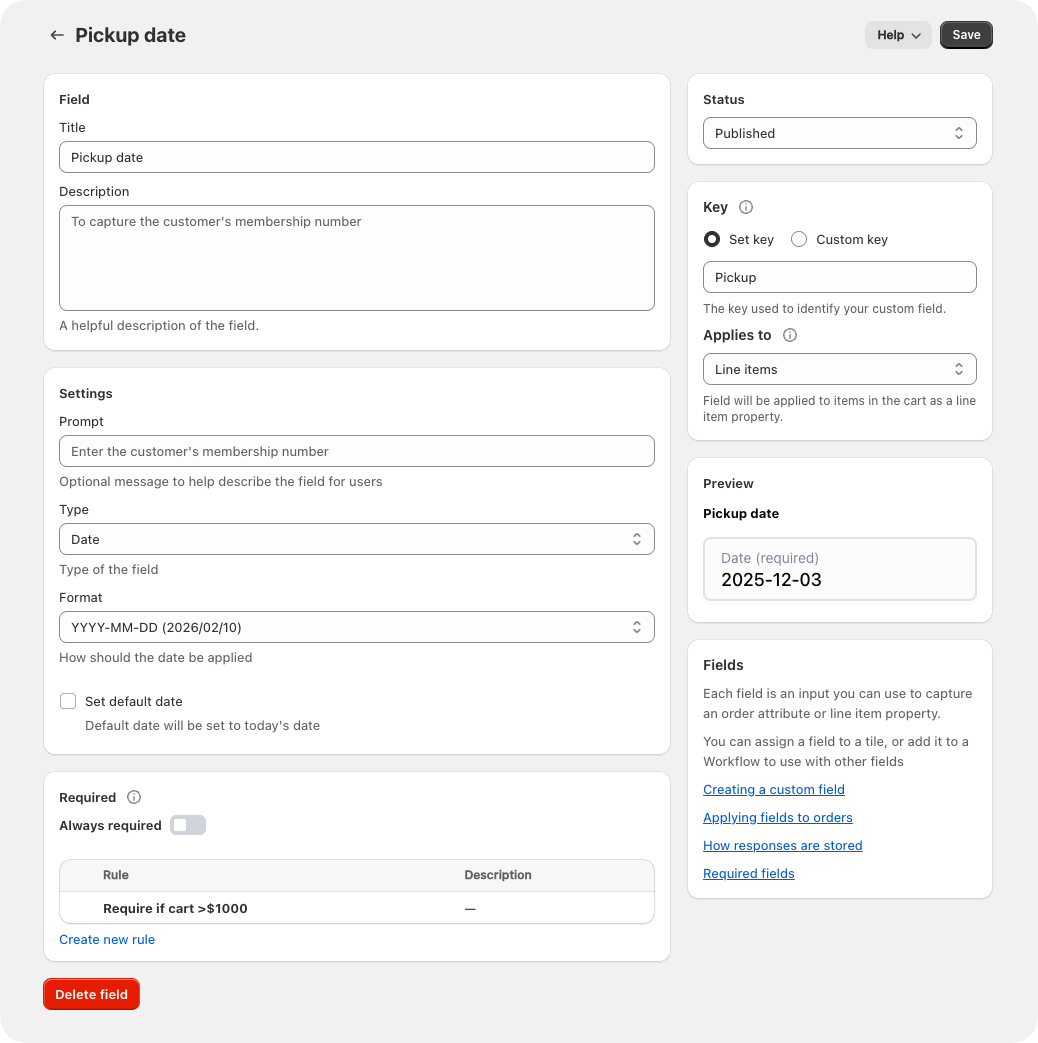Screen dimensions: 1038x1043
Task: Open the Required fields documentation
Action: point(748,873)
